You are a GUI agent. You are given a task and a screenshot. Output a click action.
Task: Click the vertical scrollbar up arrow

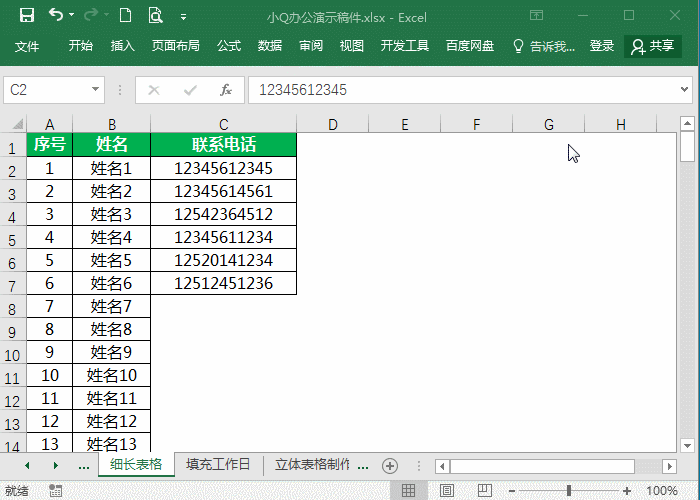tap(688, 123)
